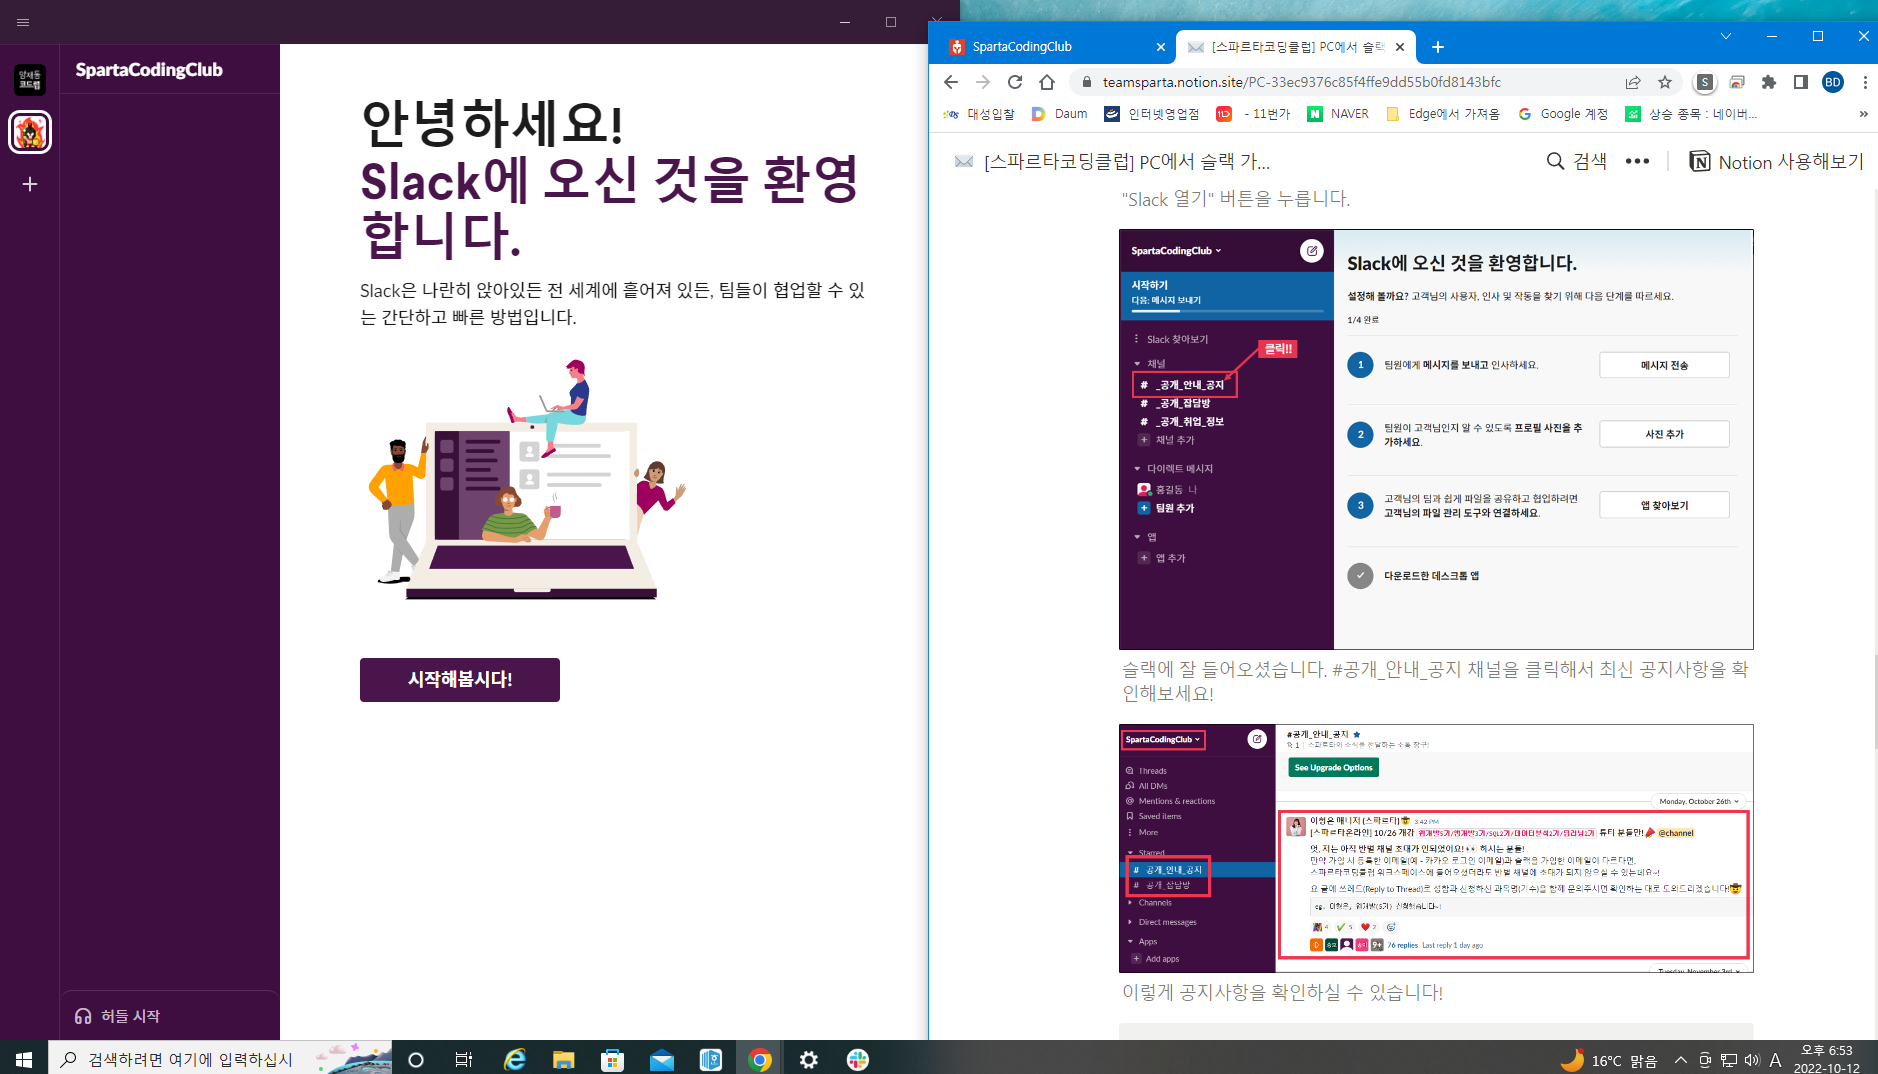The width and height of the screenshot is (1878, 1074).
Task: Go forward in Chrome
Action: click(x=983, y=82)
